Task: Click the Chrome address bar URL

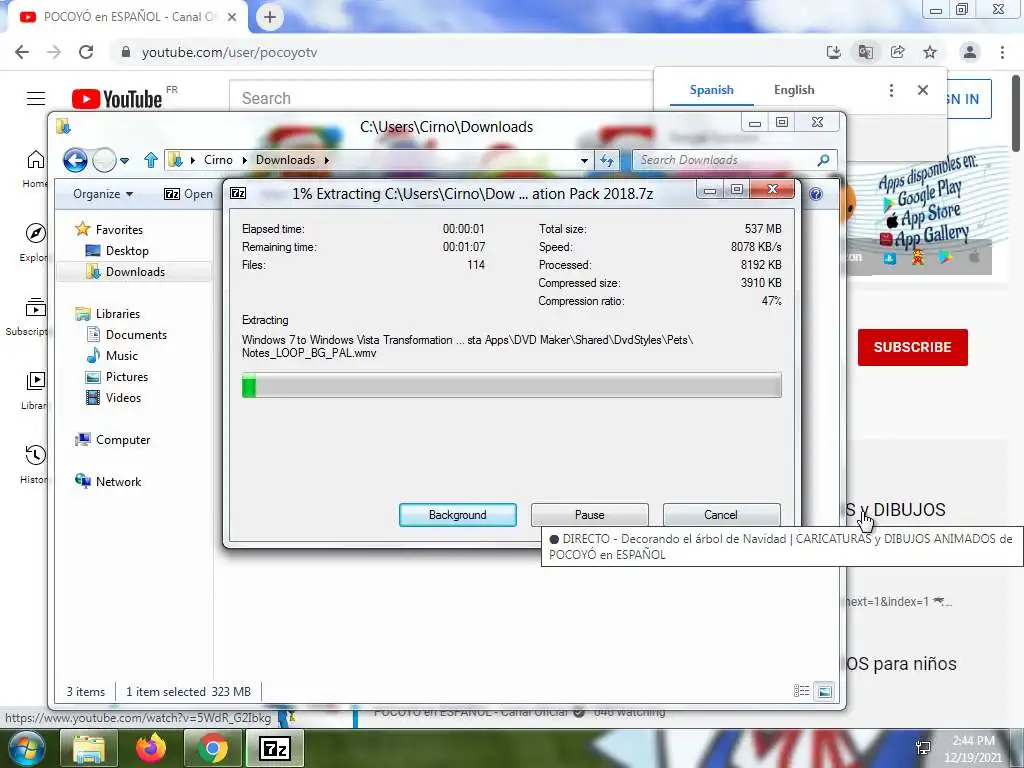Action: click(229, 52)
